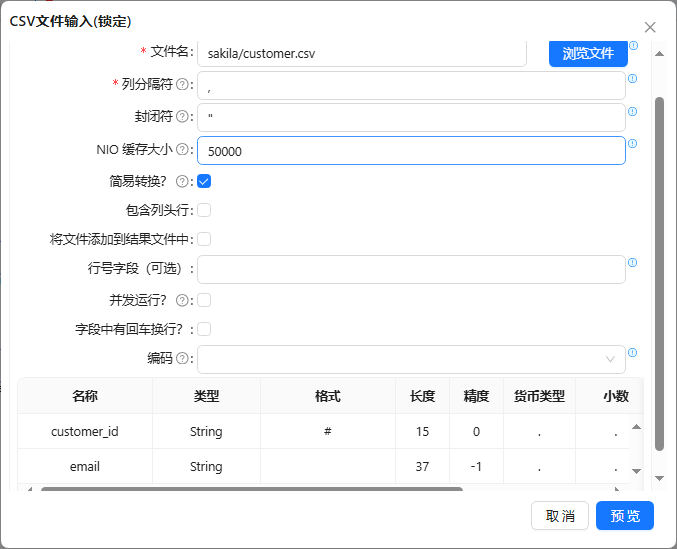The height and width of the screenshot is (549, 677).
Task: Click the 类型 column header
Action: [x=206, y=396]
